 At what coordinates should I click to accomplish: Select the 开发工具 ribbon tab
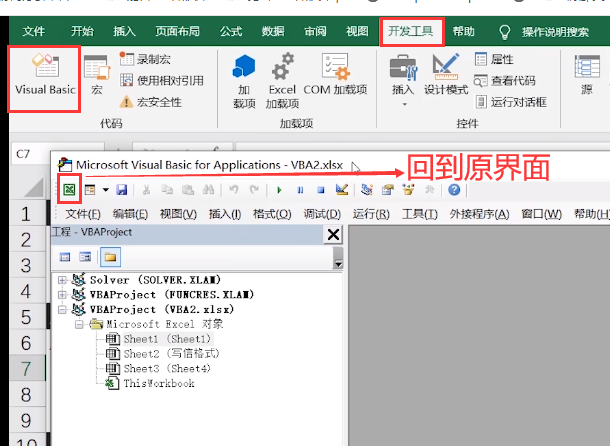point(411,31)
